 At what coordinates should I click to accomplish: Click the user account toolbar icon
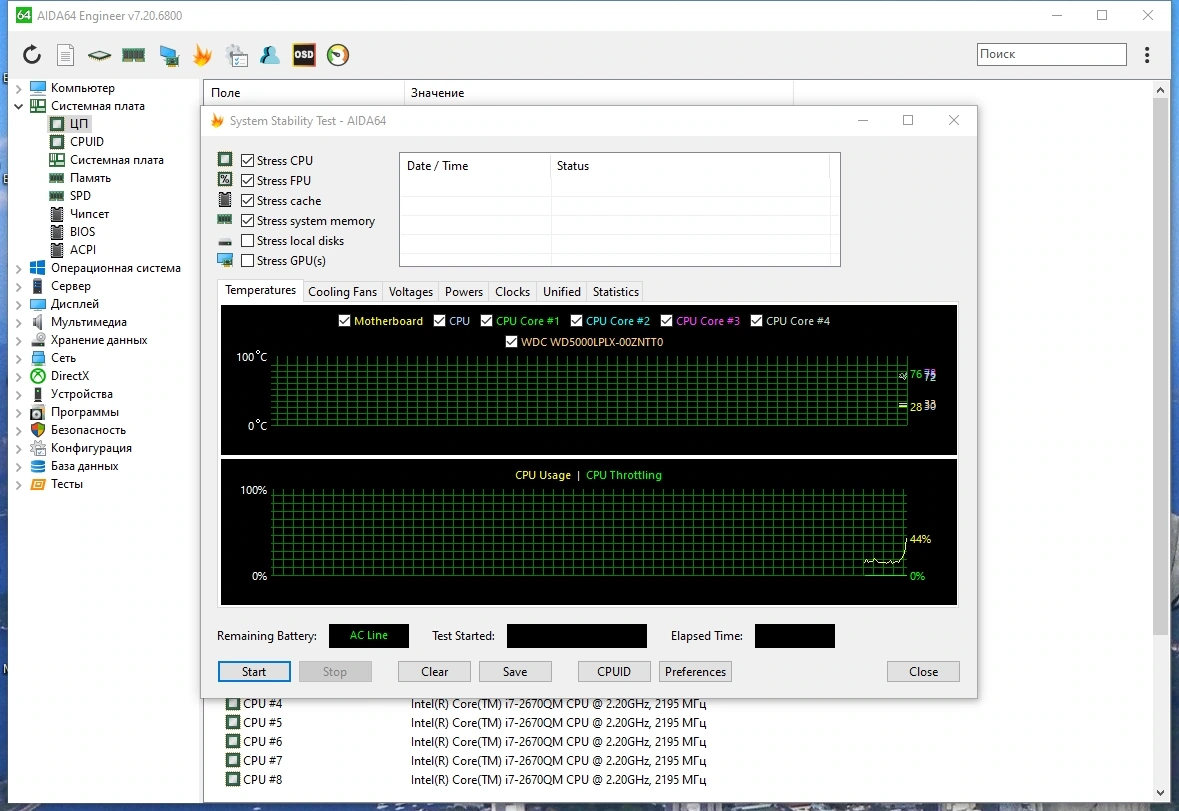(270, 55)
